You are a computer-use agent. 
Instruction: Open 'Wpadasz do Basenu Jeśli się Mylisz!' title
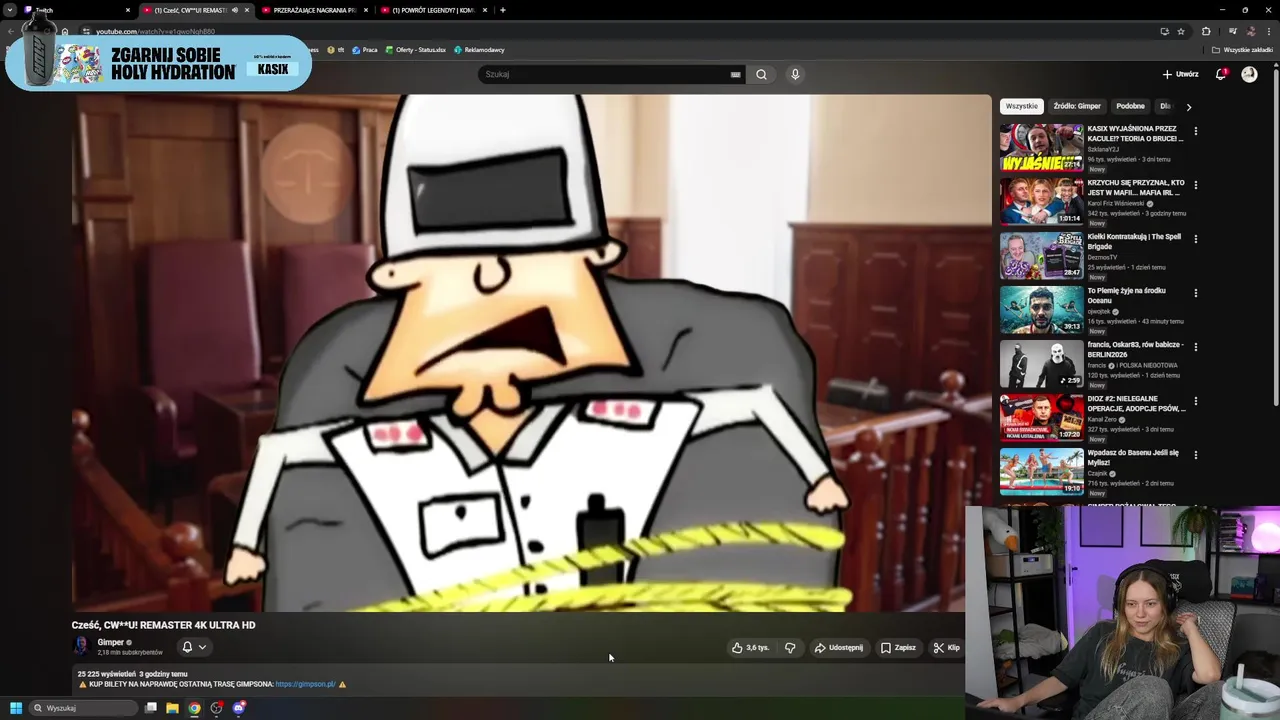point(1133,457)
